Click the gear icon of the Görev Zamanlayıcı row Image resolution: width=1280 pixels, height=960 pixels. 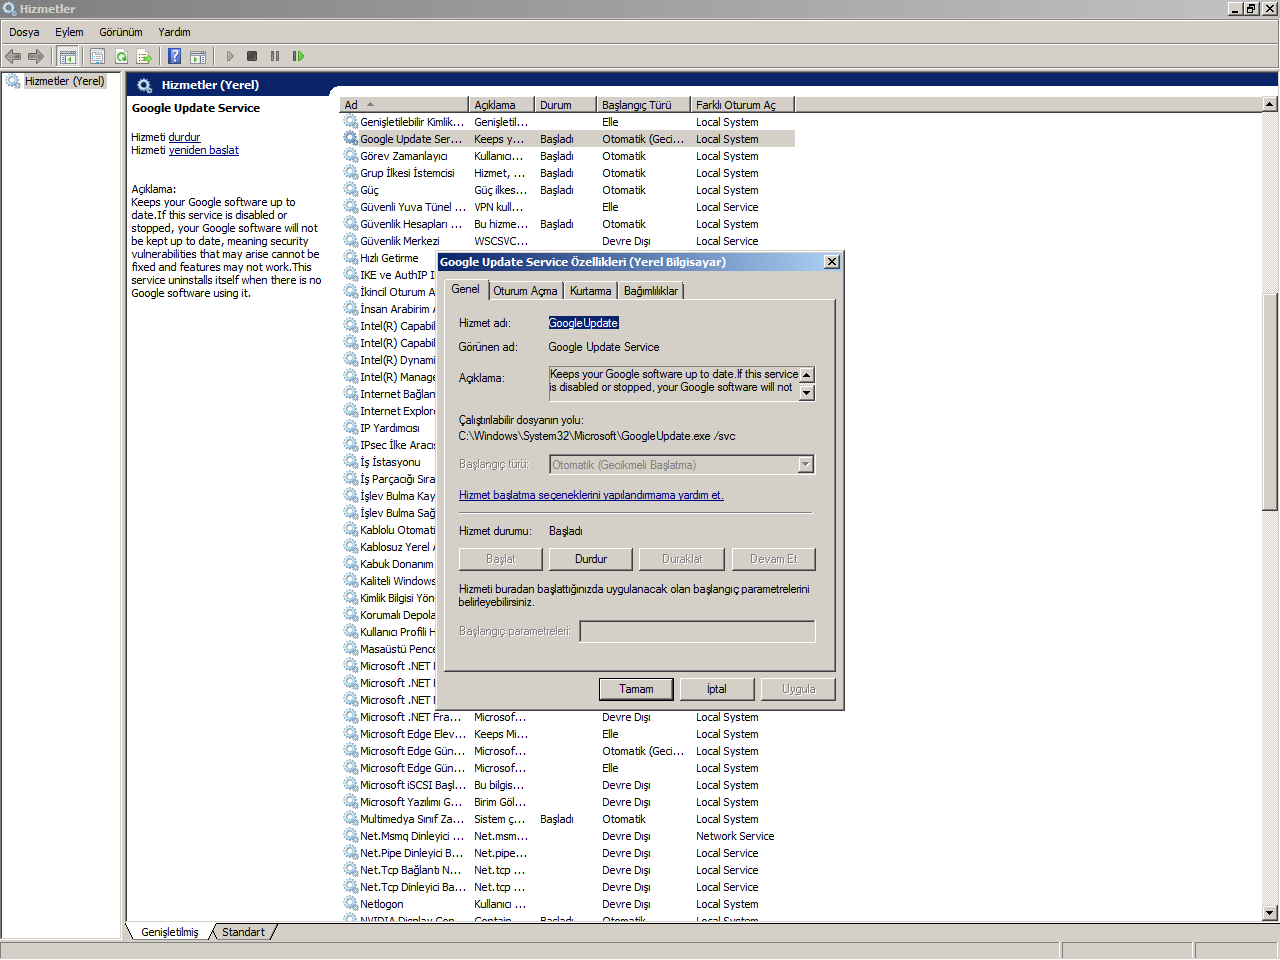pos(351,156)
